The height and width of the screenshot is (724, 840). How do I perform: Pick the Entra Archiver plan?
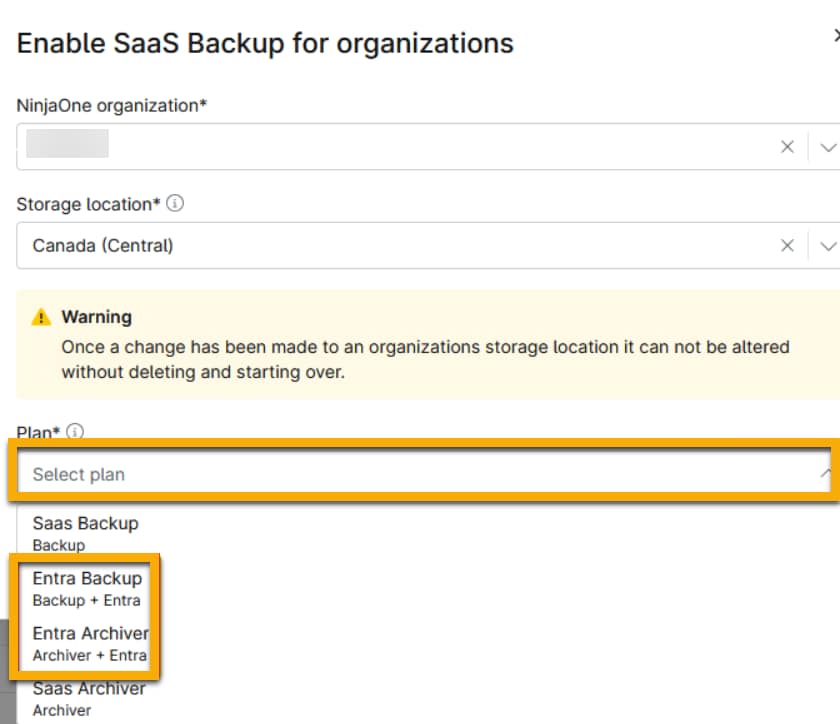pos(90,643)
